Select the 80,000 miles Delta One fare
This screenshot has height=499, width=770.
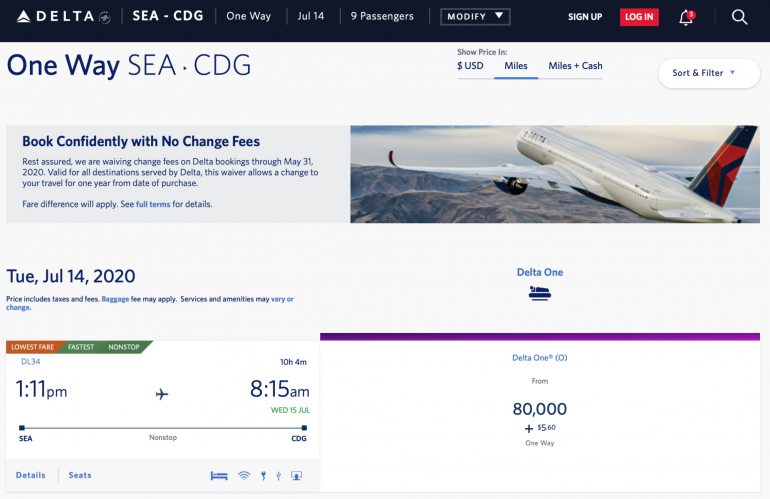[539, 409]
